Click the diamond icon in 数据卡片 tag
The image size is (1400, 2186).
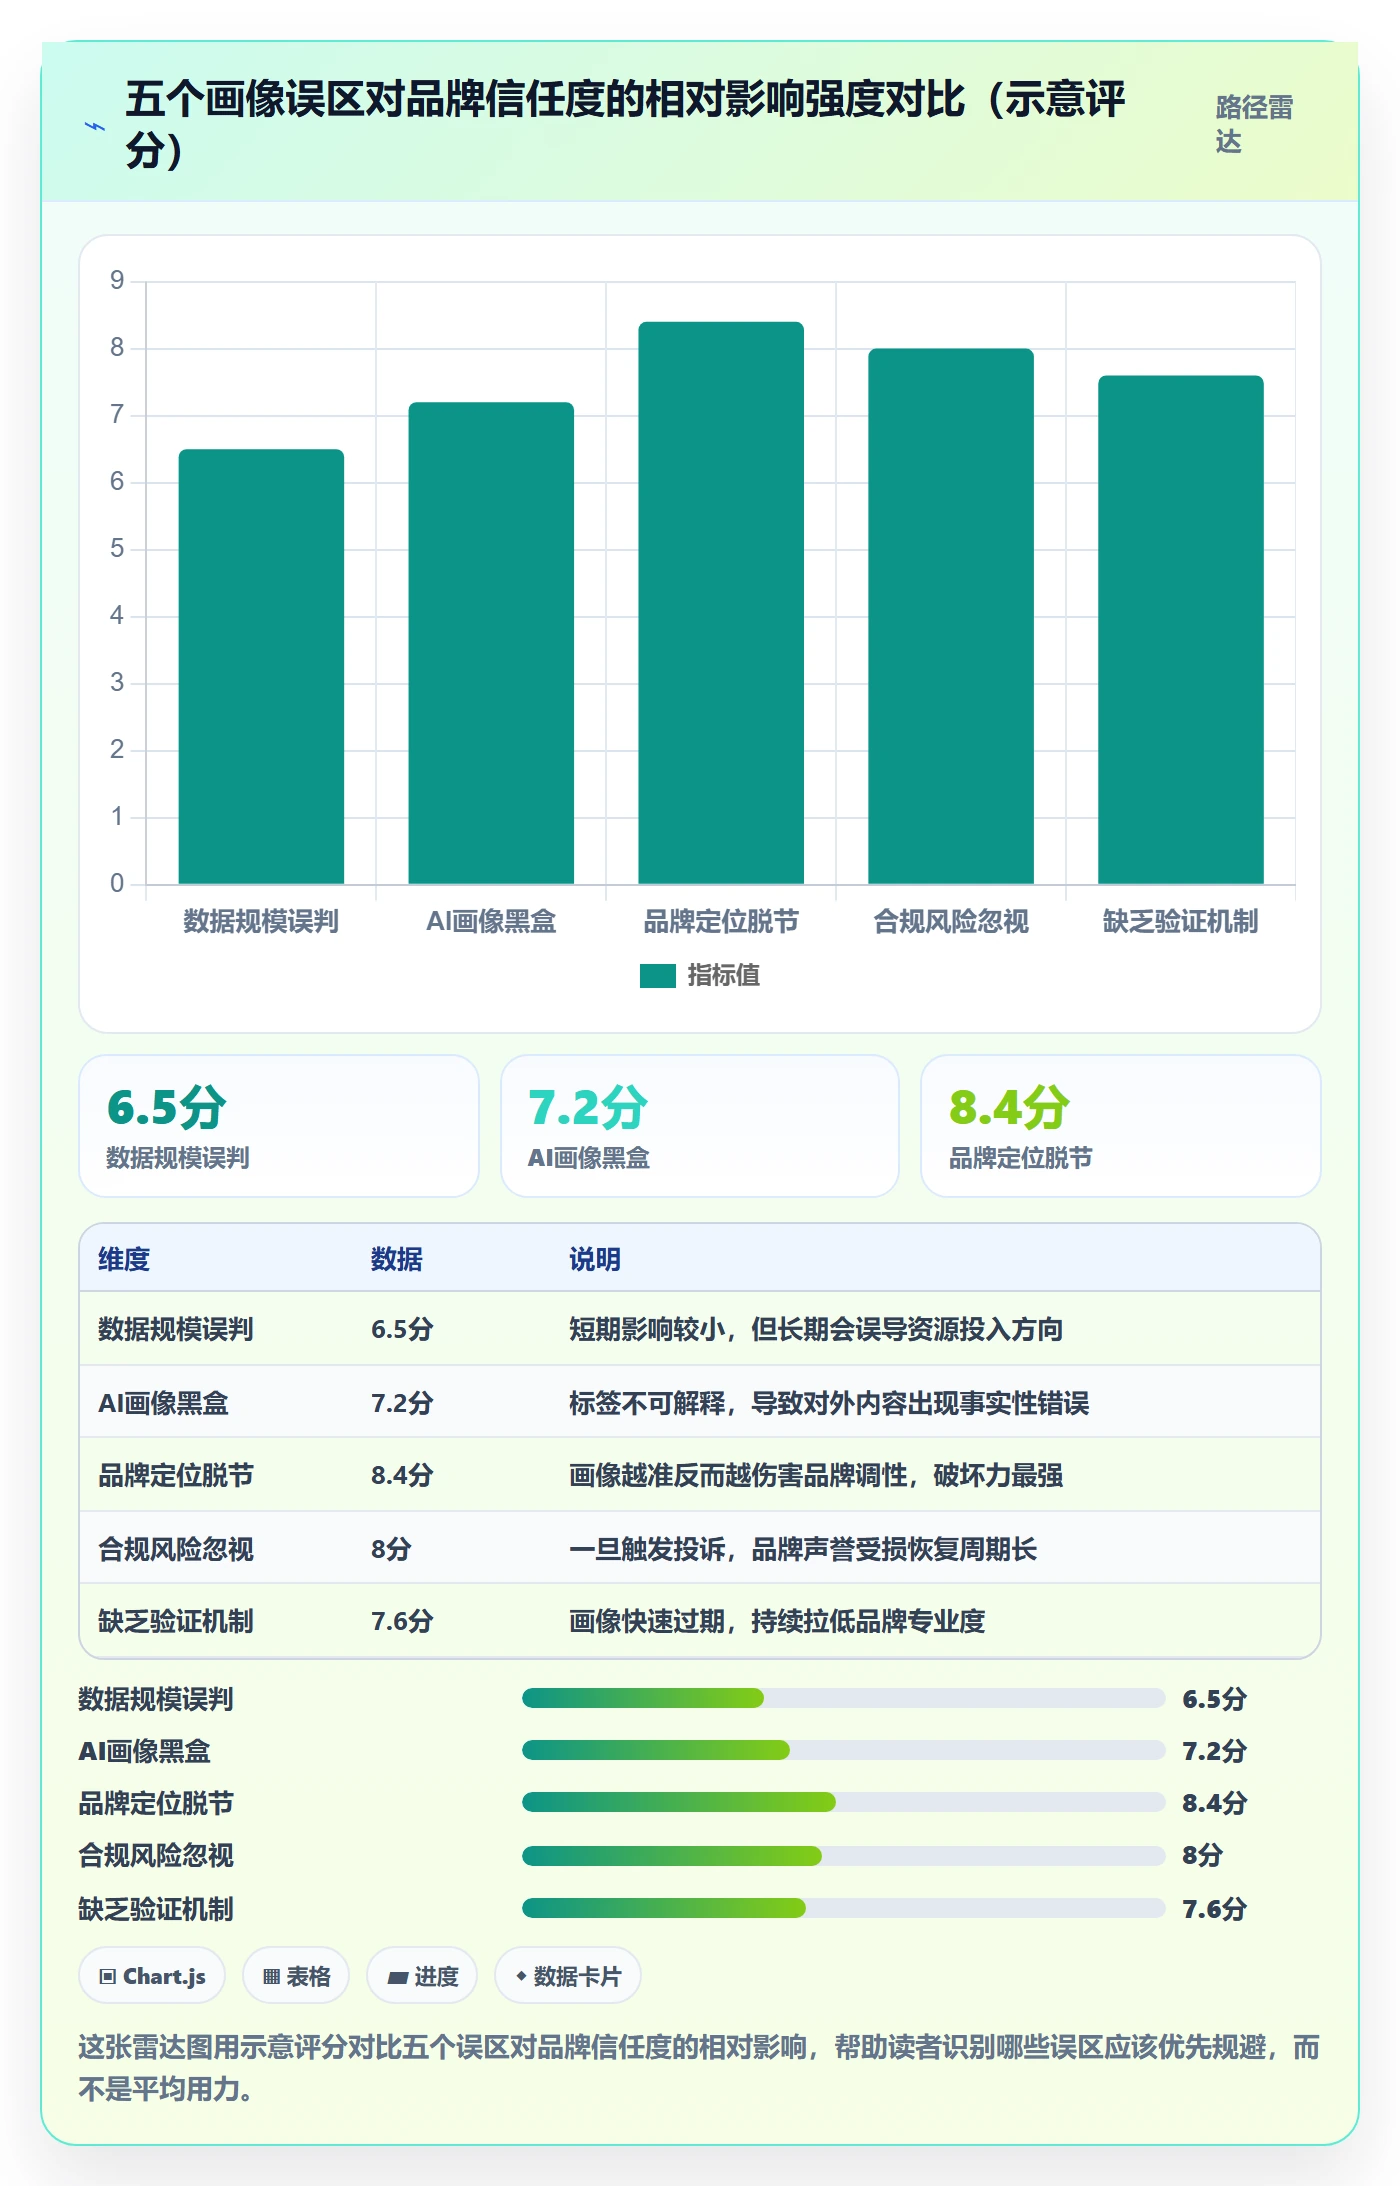tap(521, 1976)
